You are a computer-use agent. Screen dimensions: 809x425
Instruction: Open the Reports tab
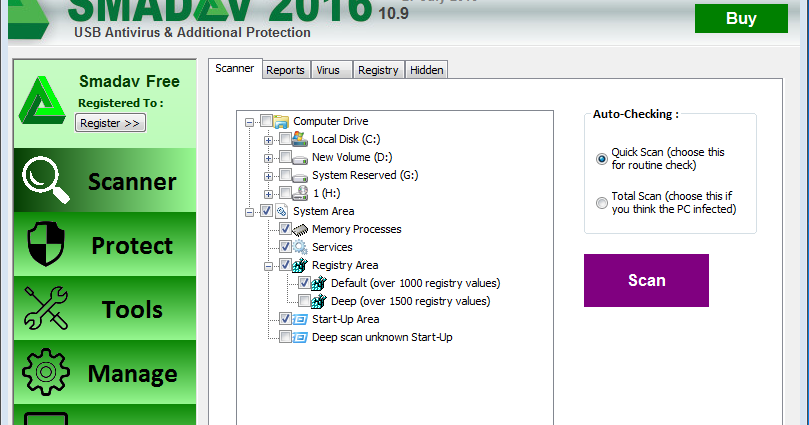(x=285, y=70)
